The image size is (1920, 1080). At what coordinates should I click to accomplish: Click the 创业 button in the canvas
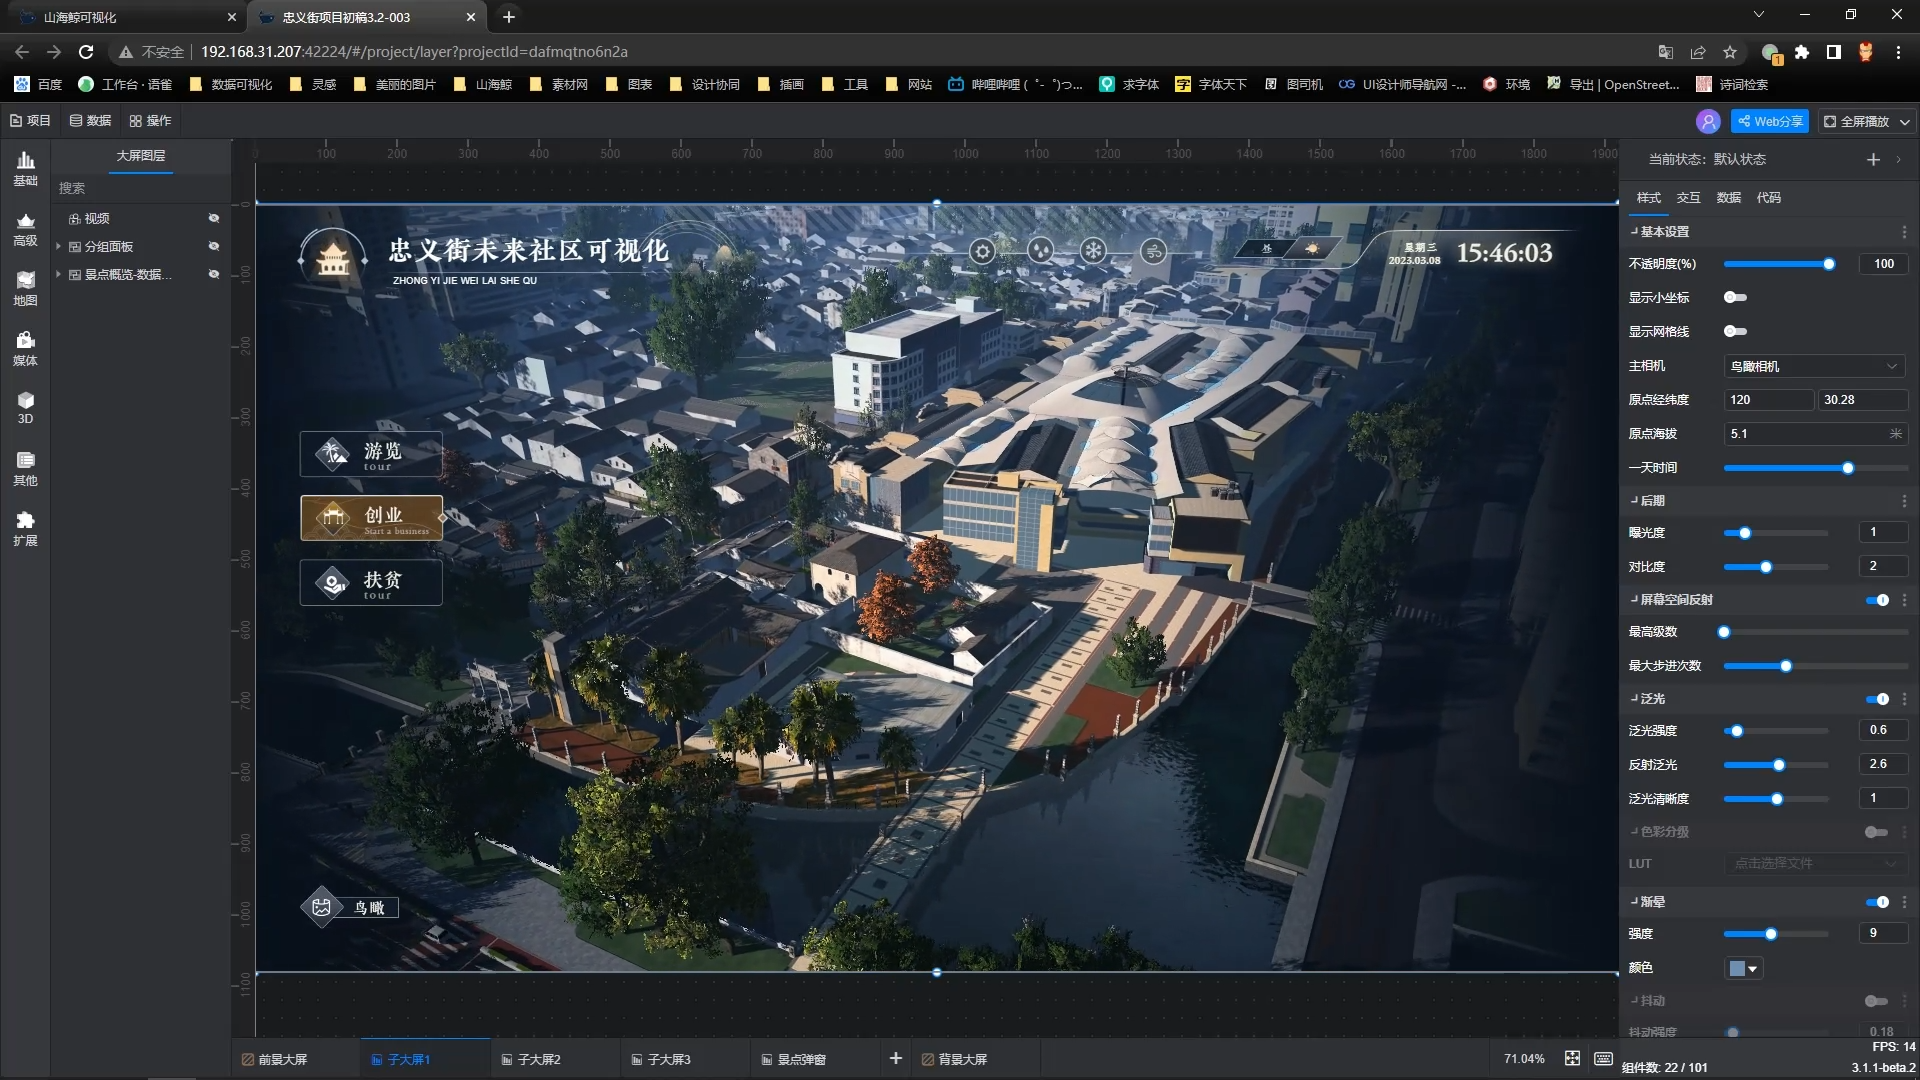click(x=371, y=518)
